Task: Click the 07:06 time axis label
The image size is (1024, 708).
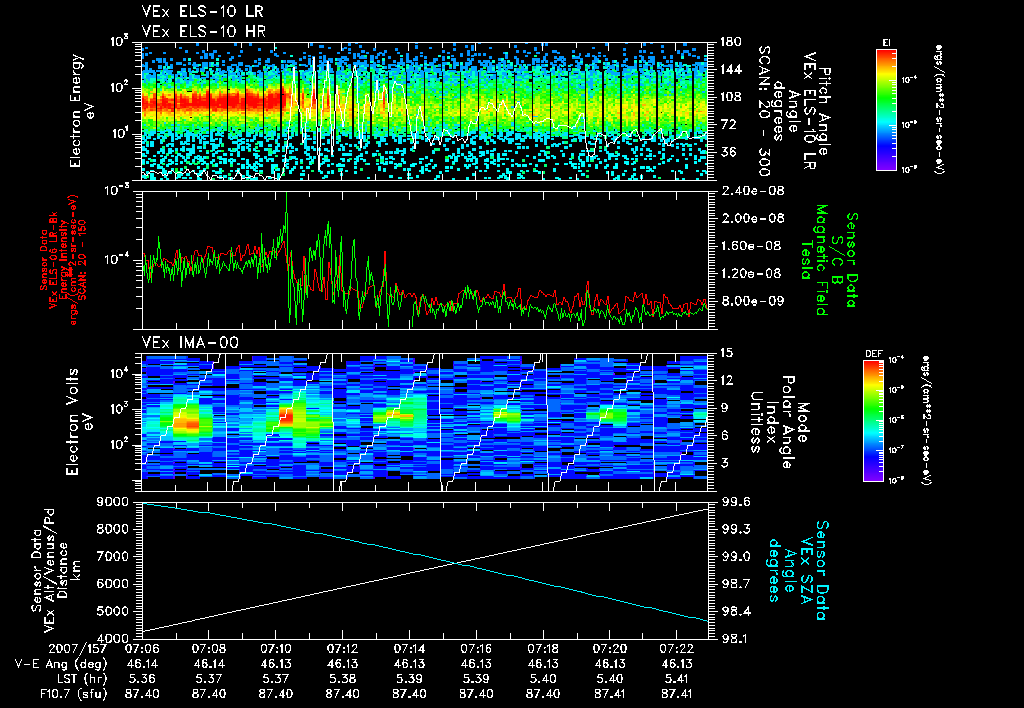Action: tap(142, 649)
